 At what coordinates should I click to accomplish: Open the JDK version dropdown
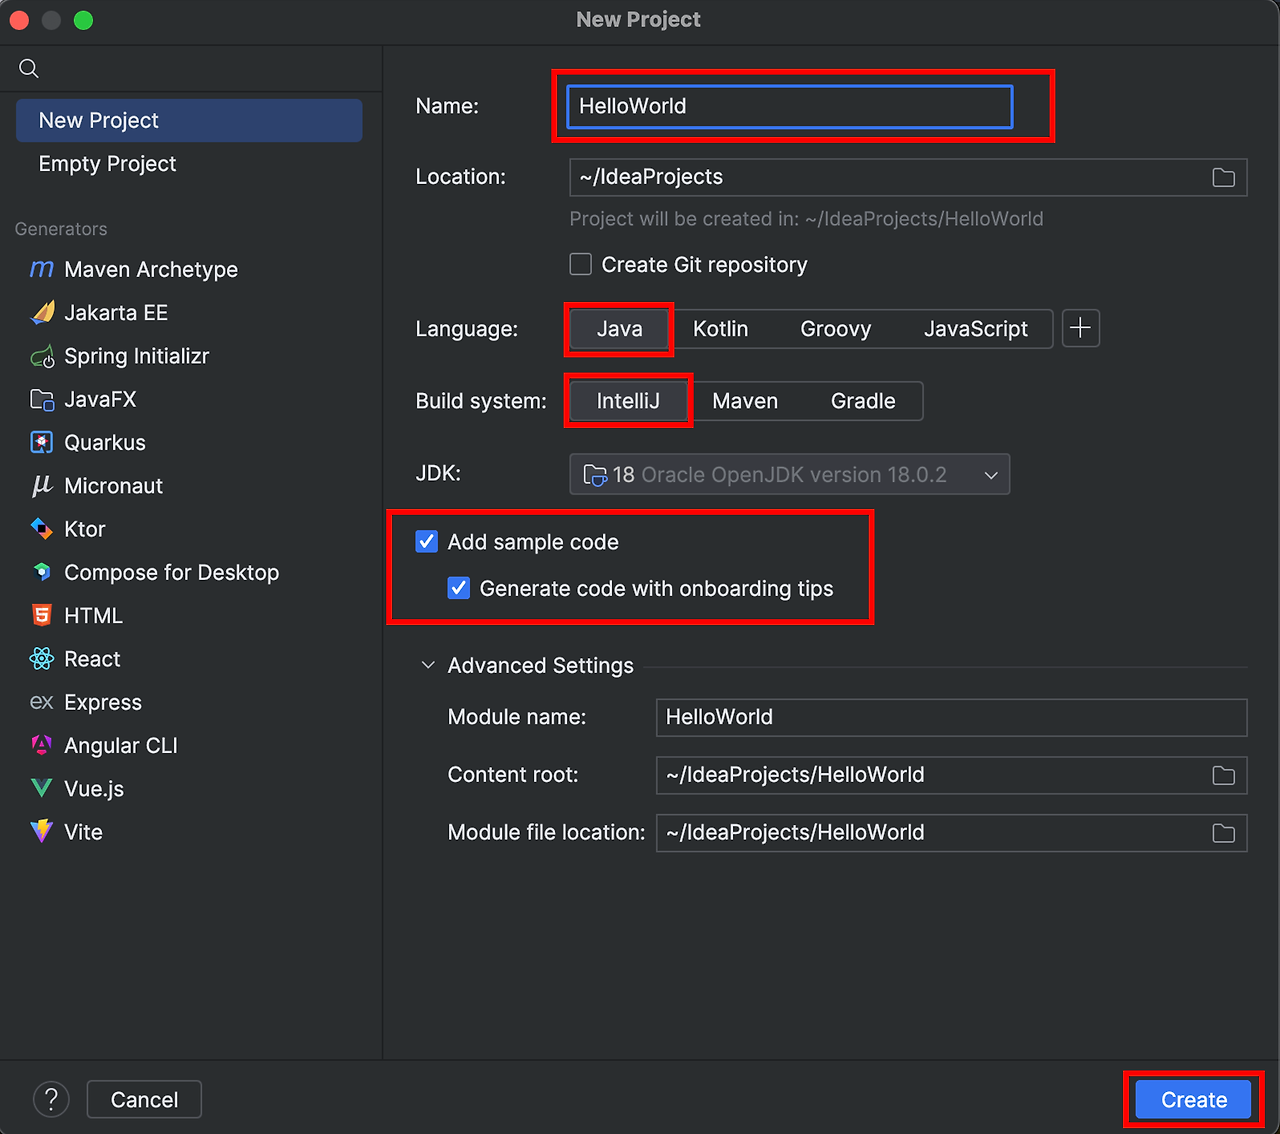[790, 474]
